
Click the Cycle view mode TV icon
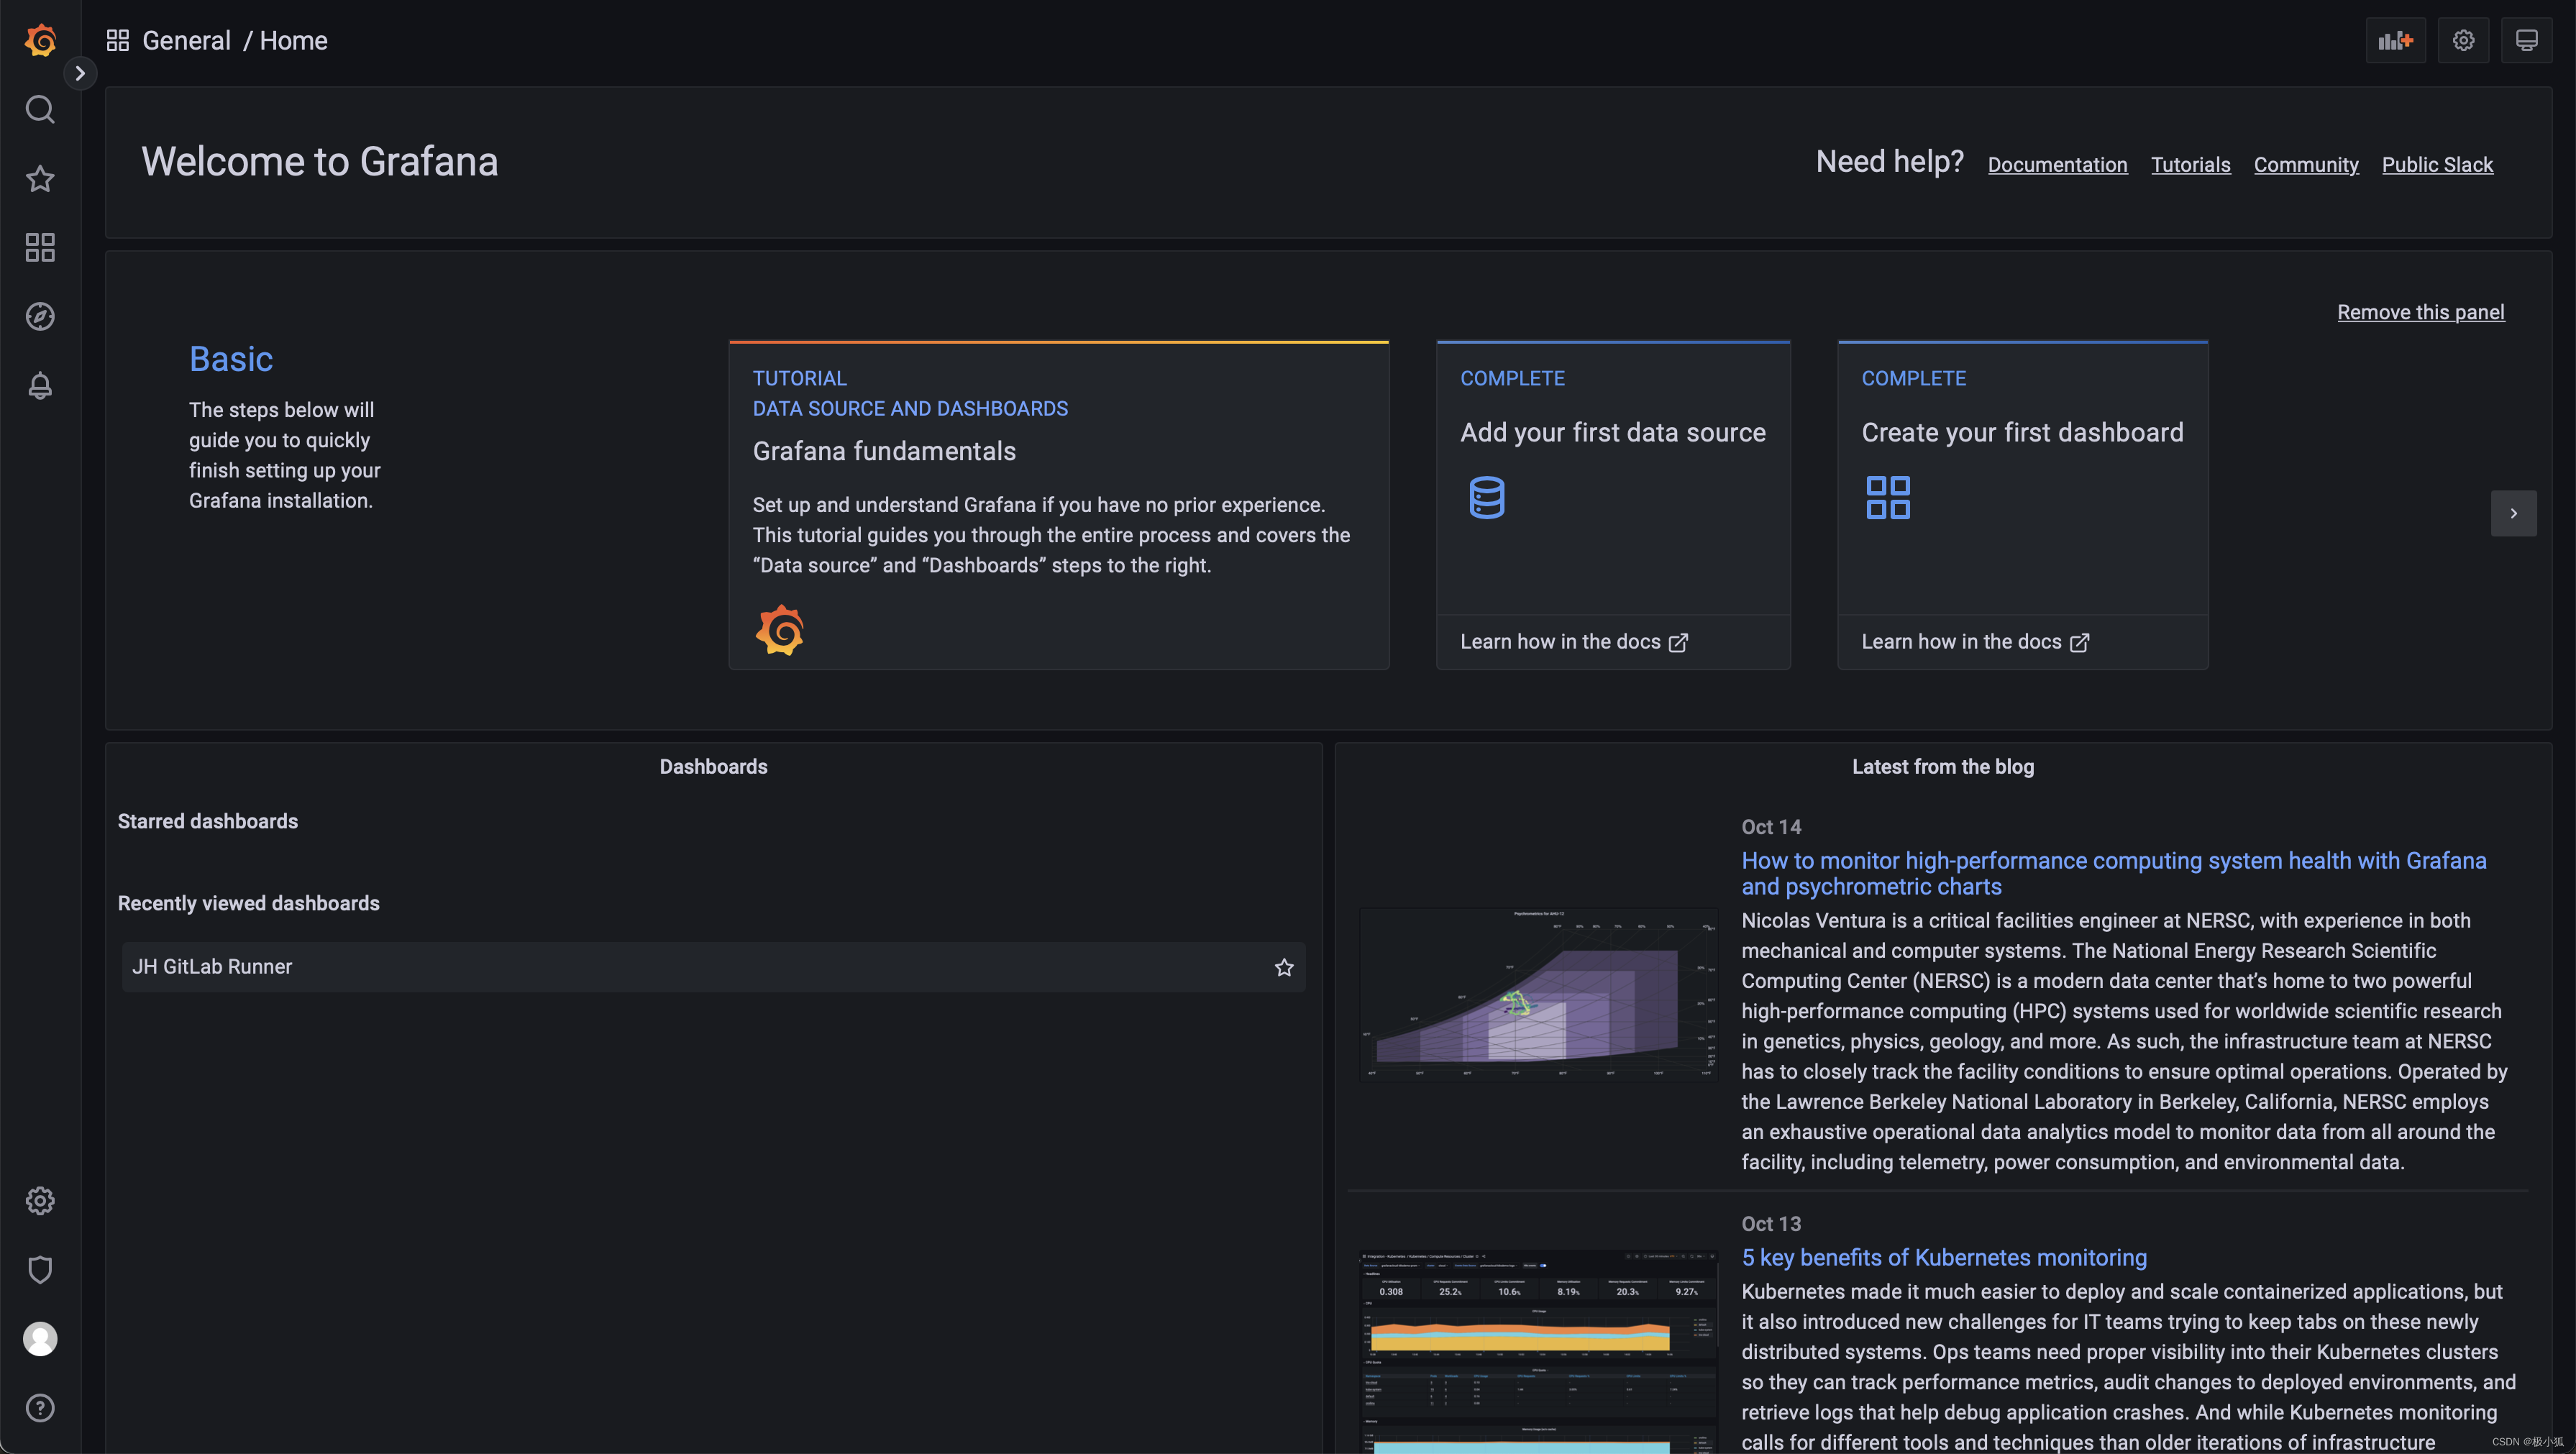[x=2526, y=40]
